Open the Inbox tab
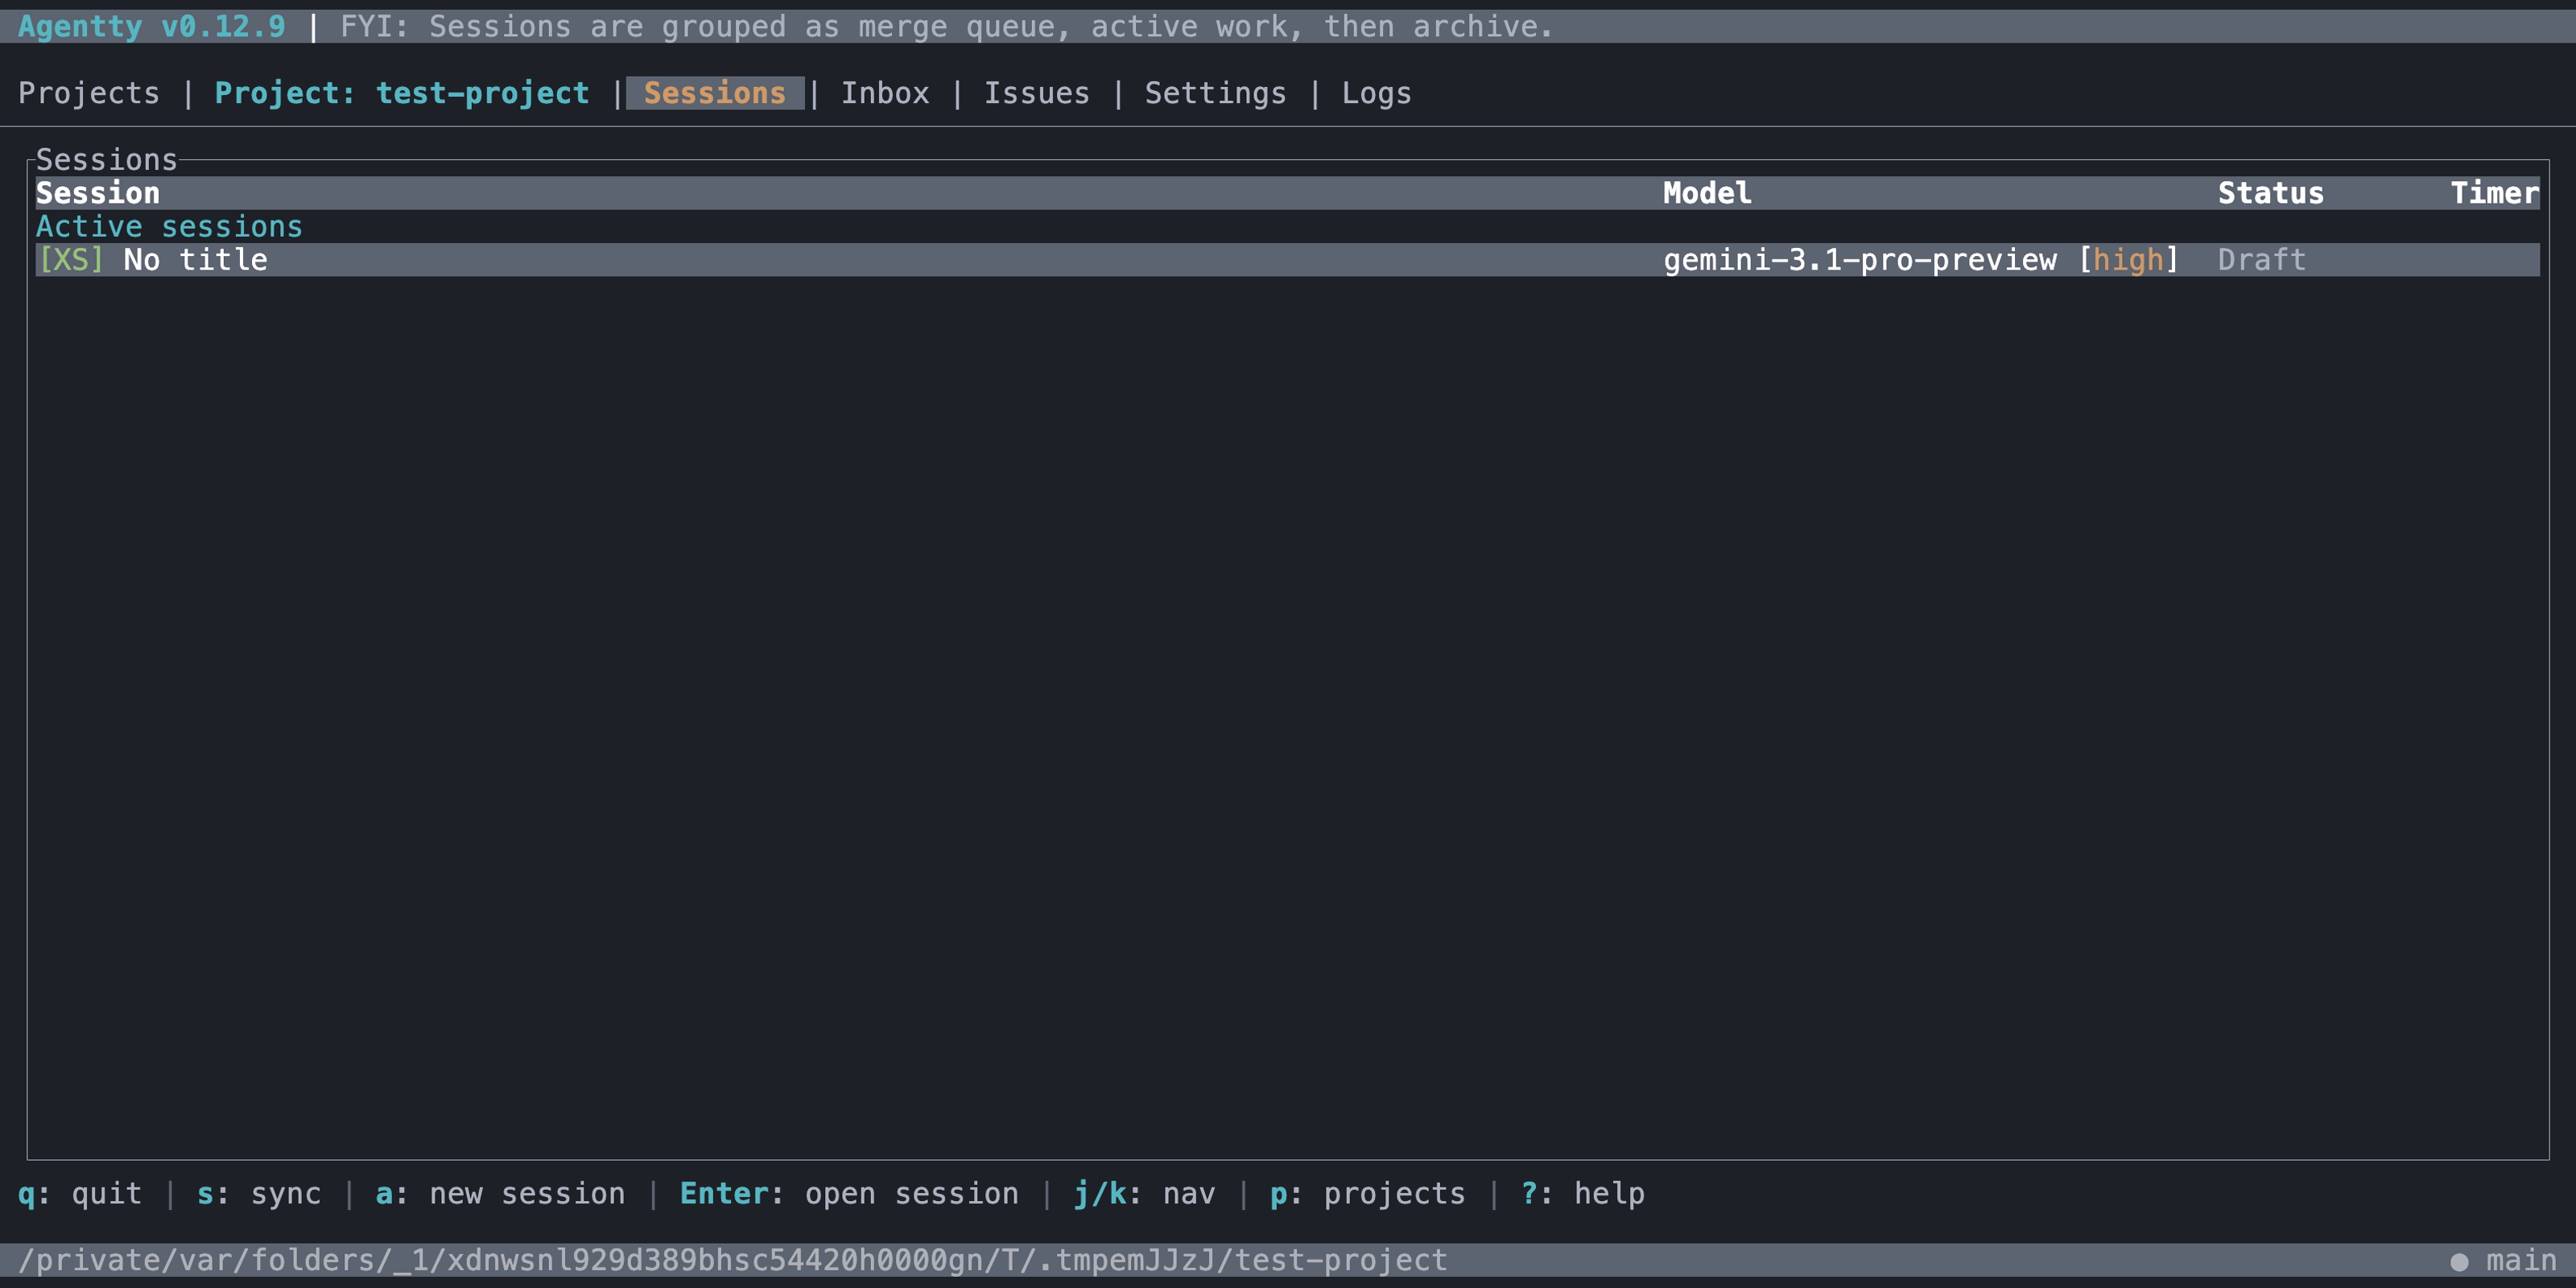Viewport: 2576px width, 1288px height. 885,93
